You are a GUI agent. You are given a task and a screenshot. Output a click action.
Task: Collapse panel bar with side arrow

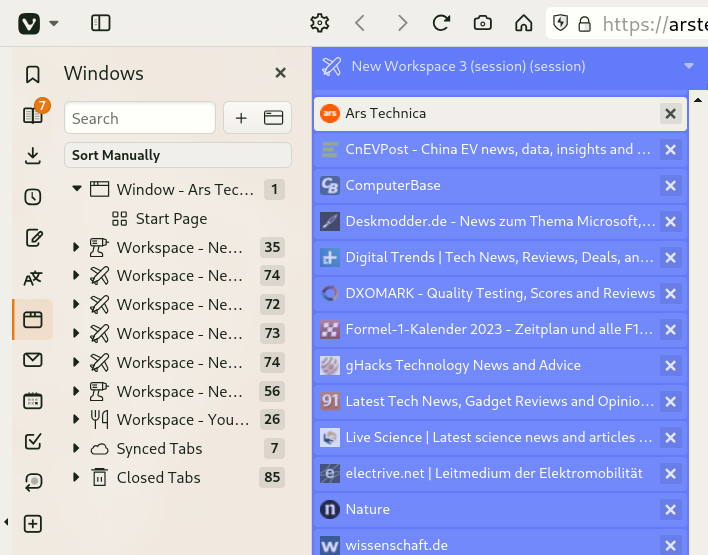pyautogui.click(x=6, y=522)
